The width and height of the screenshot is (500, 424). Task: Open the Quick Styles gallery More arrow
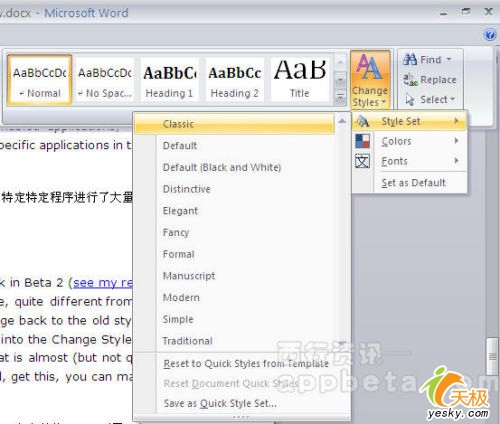340,98
